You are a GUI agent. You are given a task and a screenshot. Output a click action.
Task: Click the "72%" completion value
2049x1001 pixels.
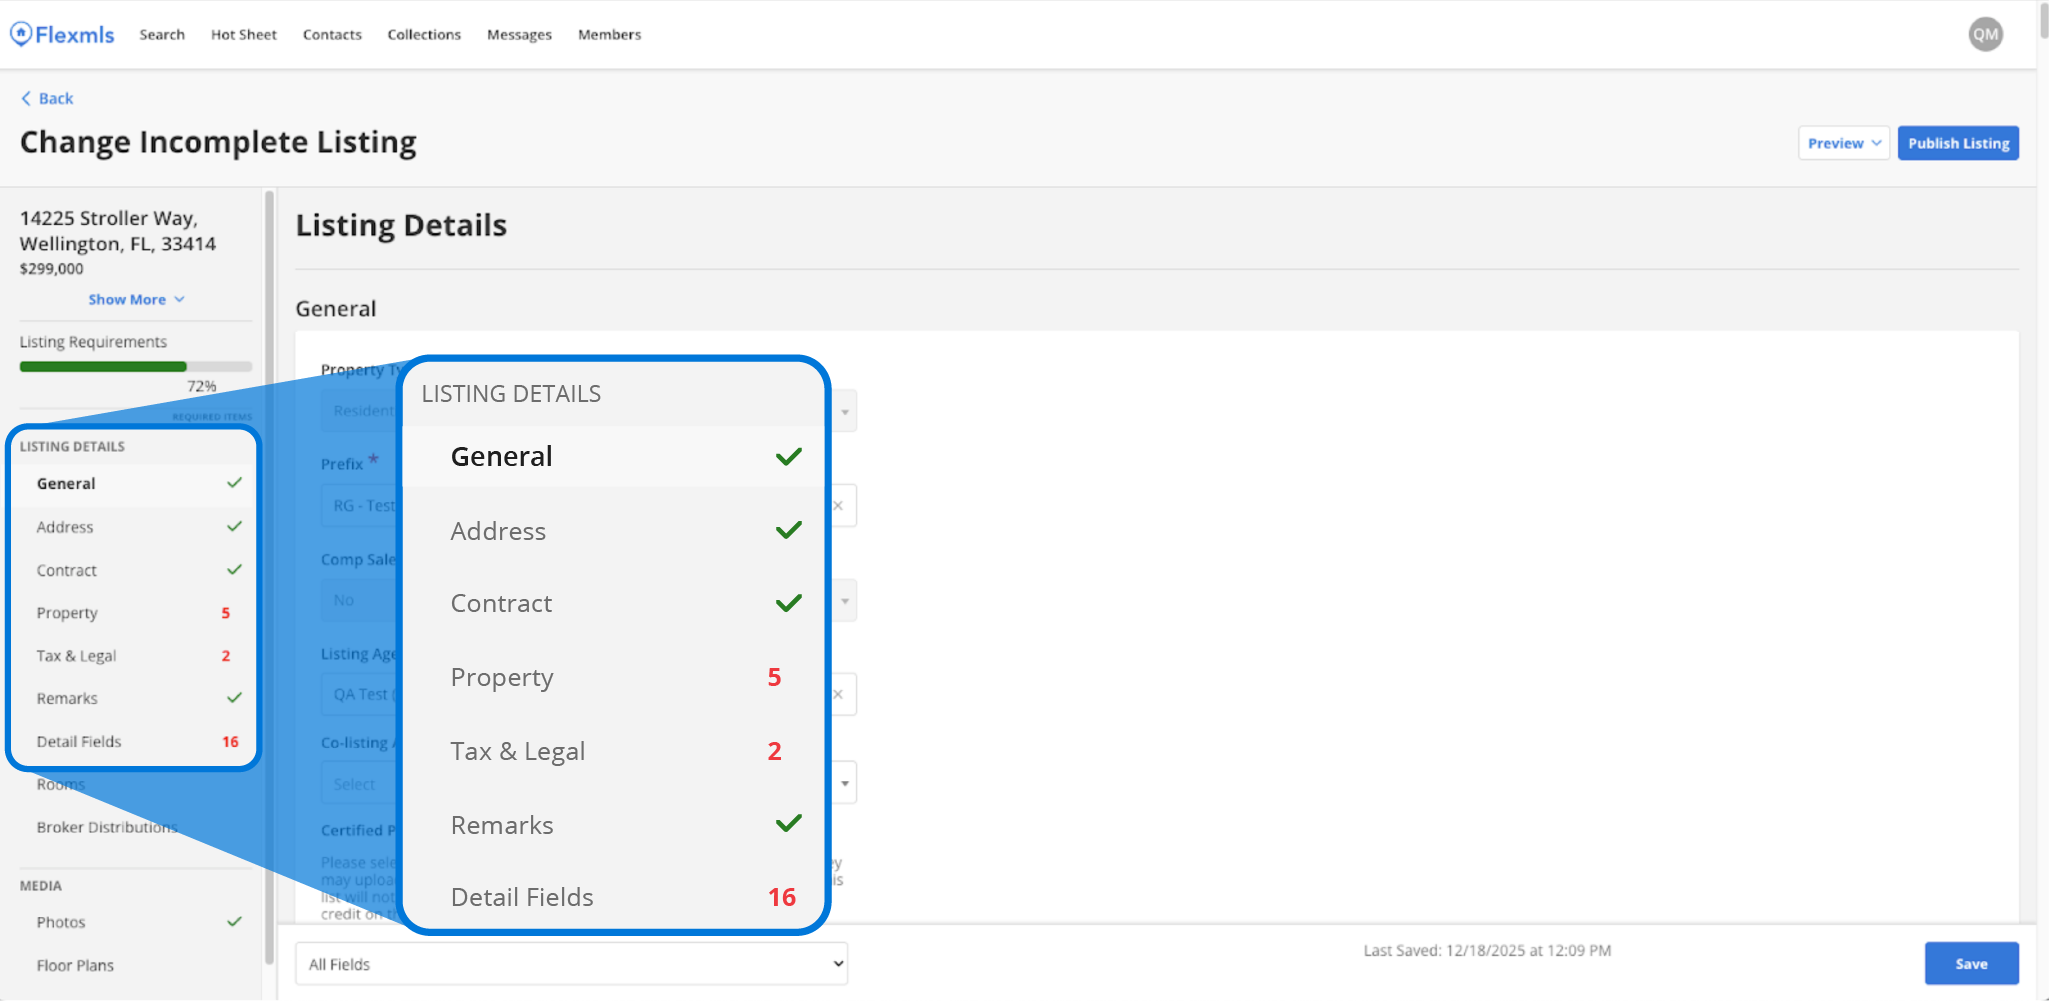[x=202, y=386]
